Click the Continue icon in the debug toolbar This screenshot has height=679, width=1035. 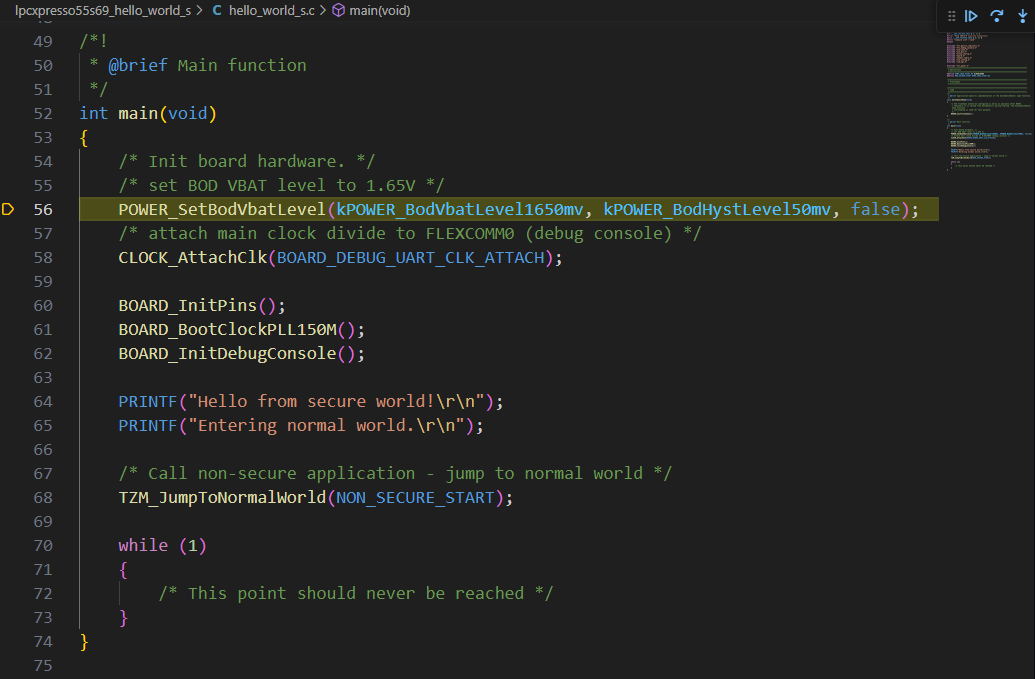click(970, 15)
